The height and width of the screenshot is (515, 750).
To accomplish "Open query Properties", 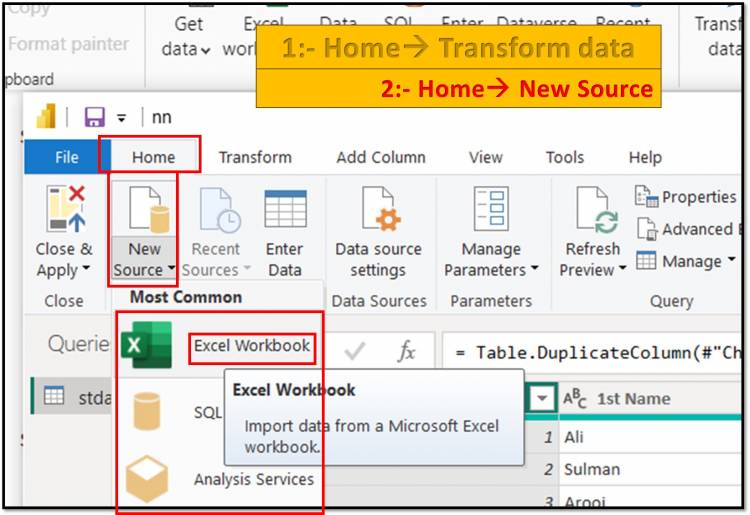I will point(685,197).
